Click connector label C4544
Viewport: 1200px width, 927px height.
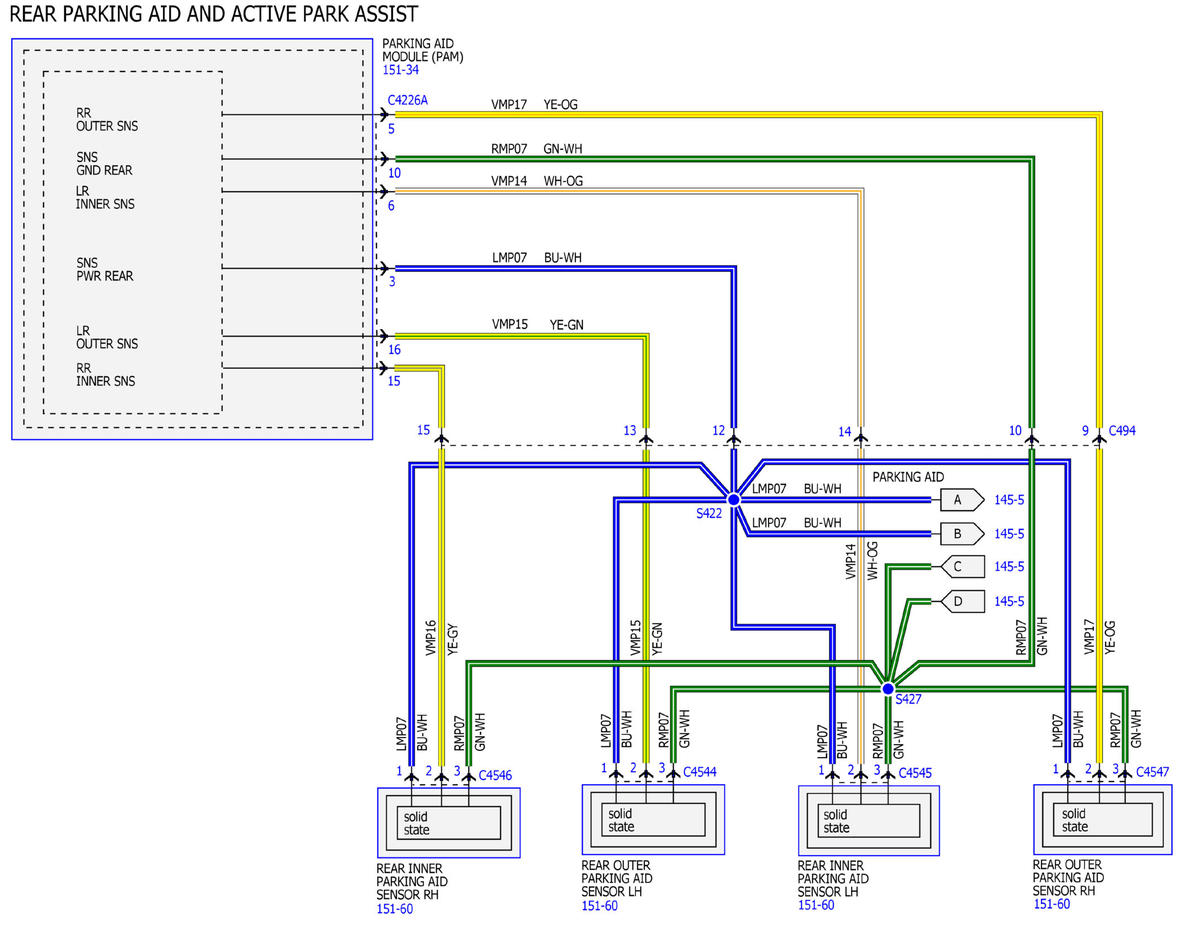click(x=699, y=772)
